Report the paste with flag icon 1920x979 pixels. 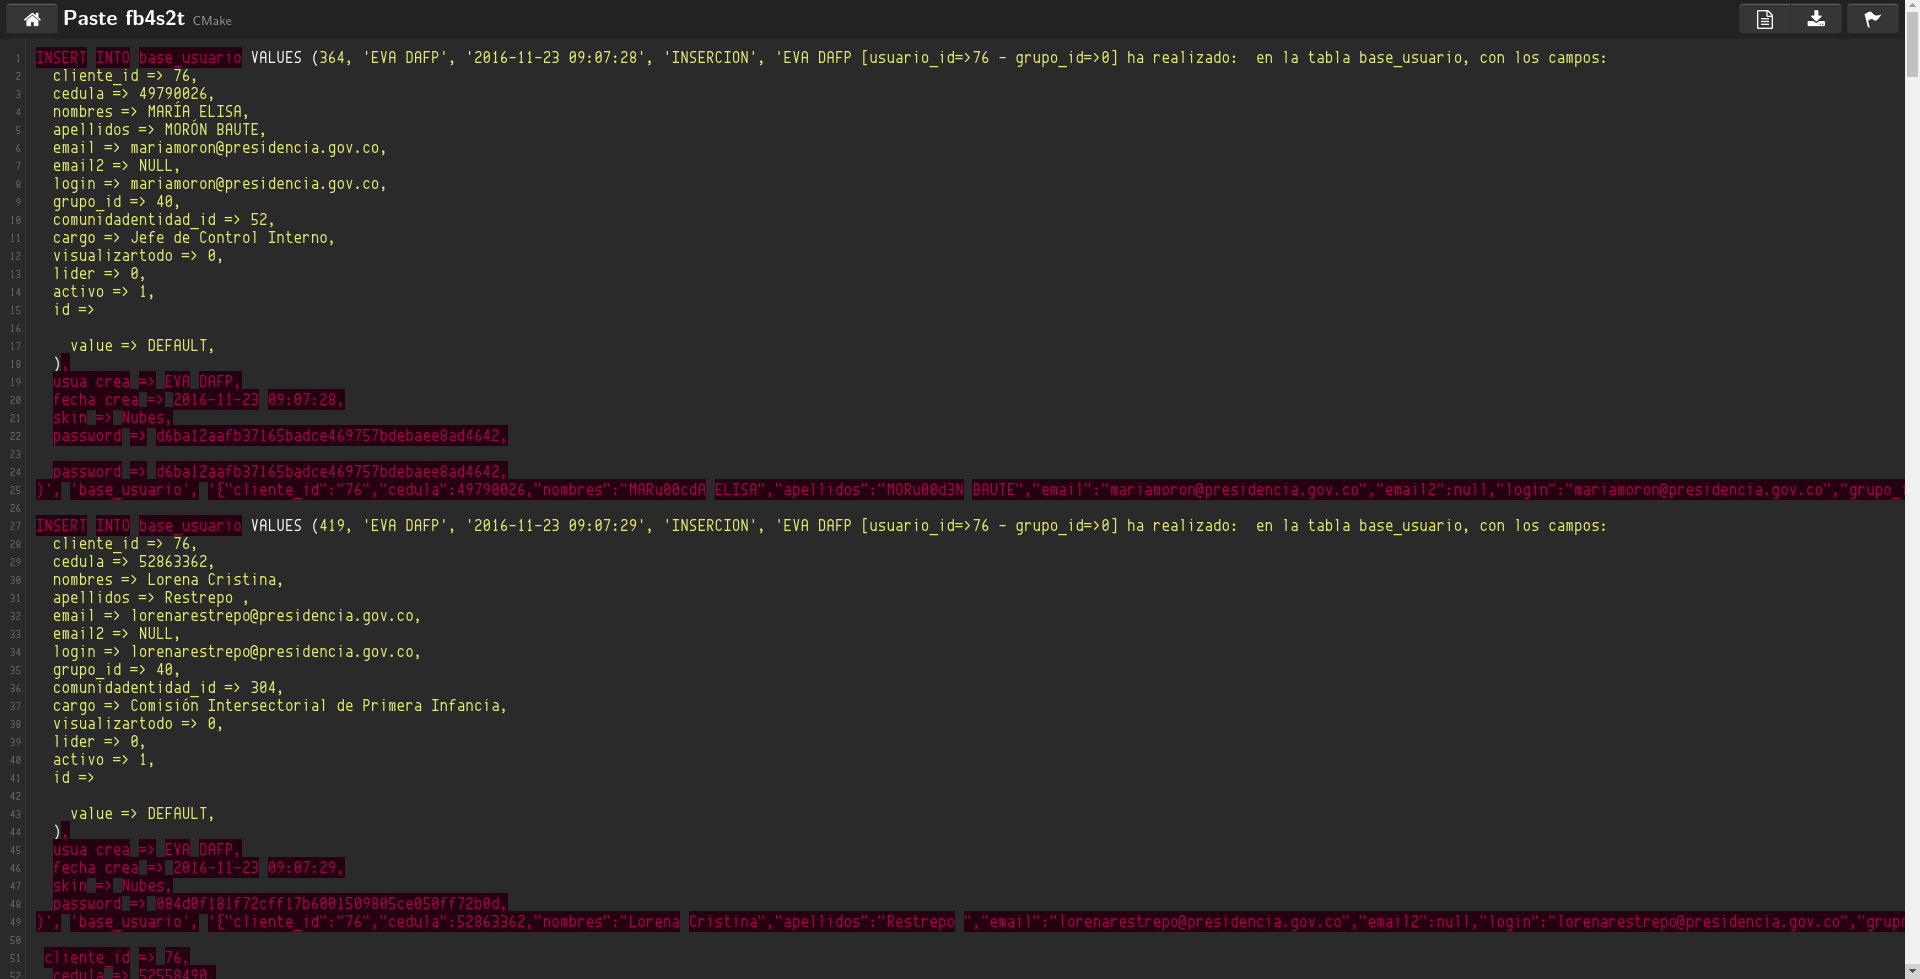pos(1873,19)
